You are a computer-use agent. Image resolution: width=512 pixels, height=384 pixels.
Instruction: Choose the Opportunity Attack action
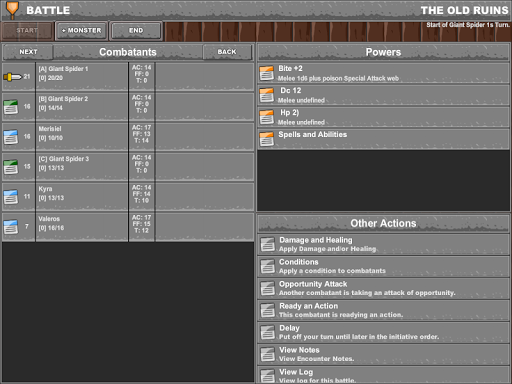click(383, 288)
